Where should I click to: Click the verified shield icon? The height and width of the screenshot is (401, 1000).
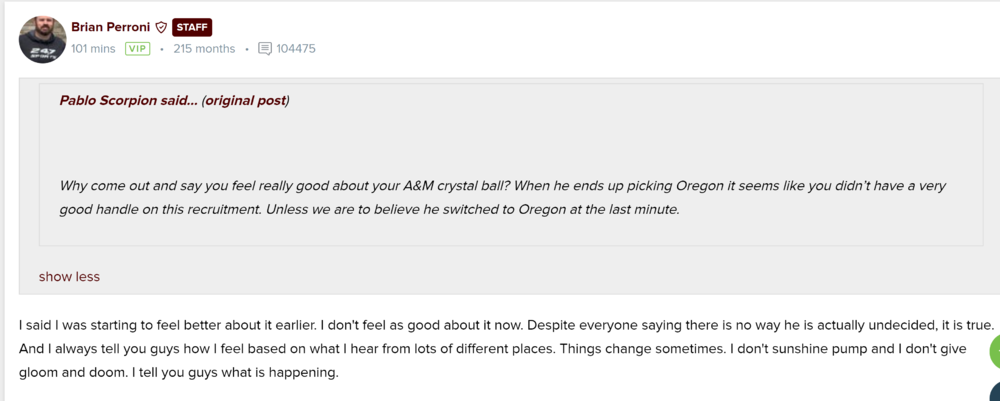(161, 28)
